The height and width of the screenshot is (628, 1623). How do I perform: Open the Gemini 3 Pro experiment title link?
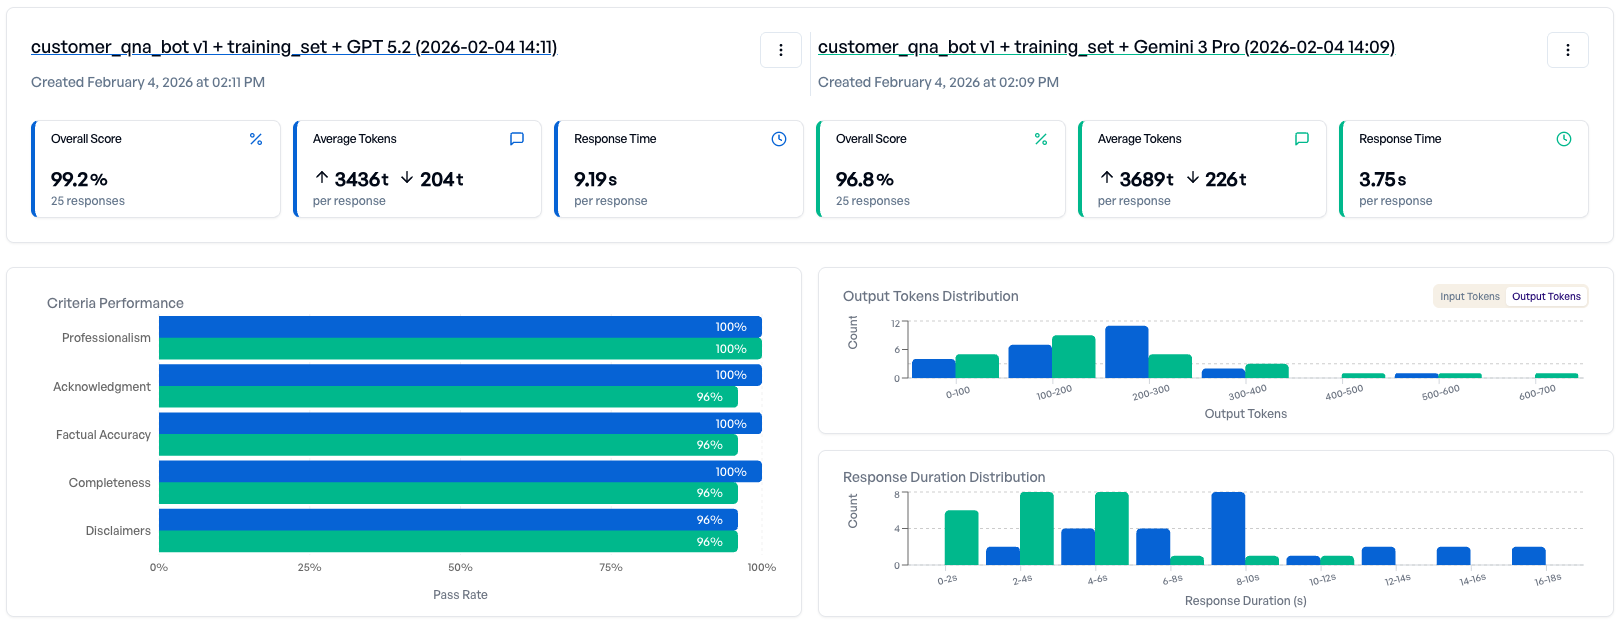tap(1106, 47)
